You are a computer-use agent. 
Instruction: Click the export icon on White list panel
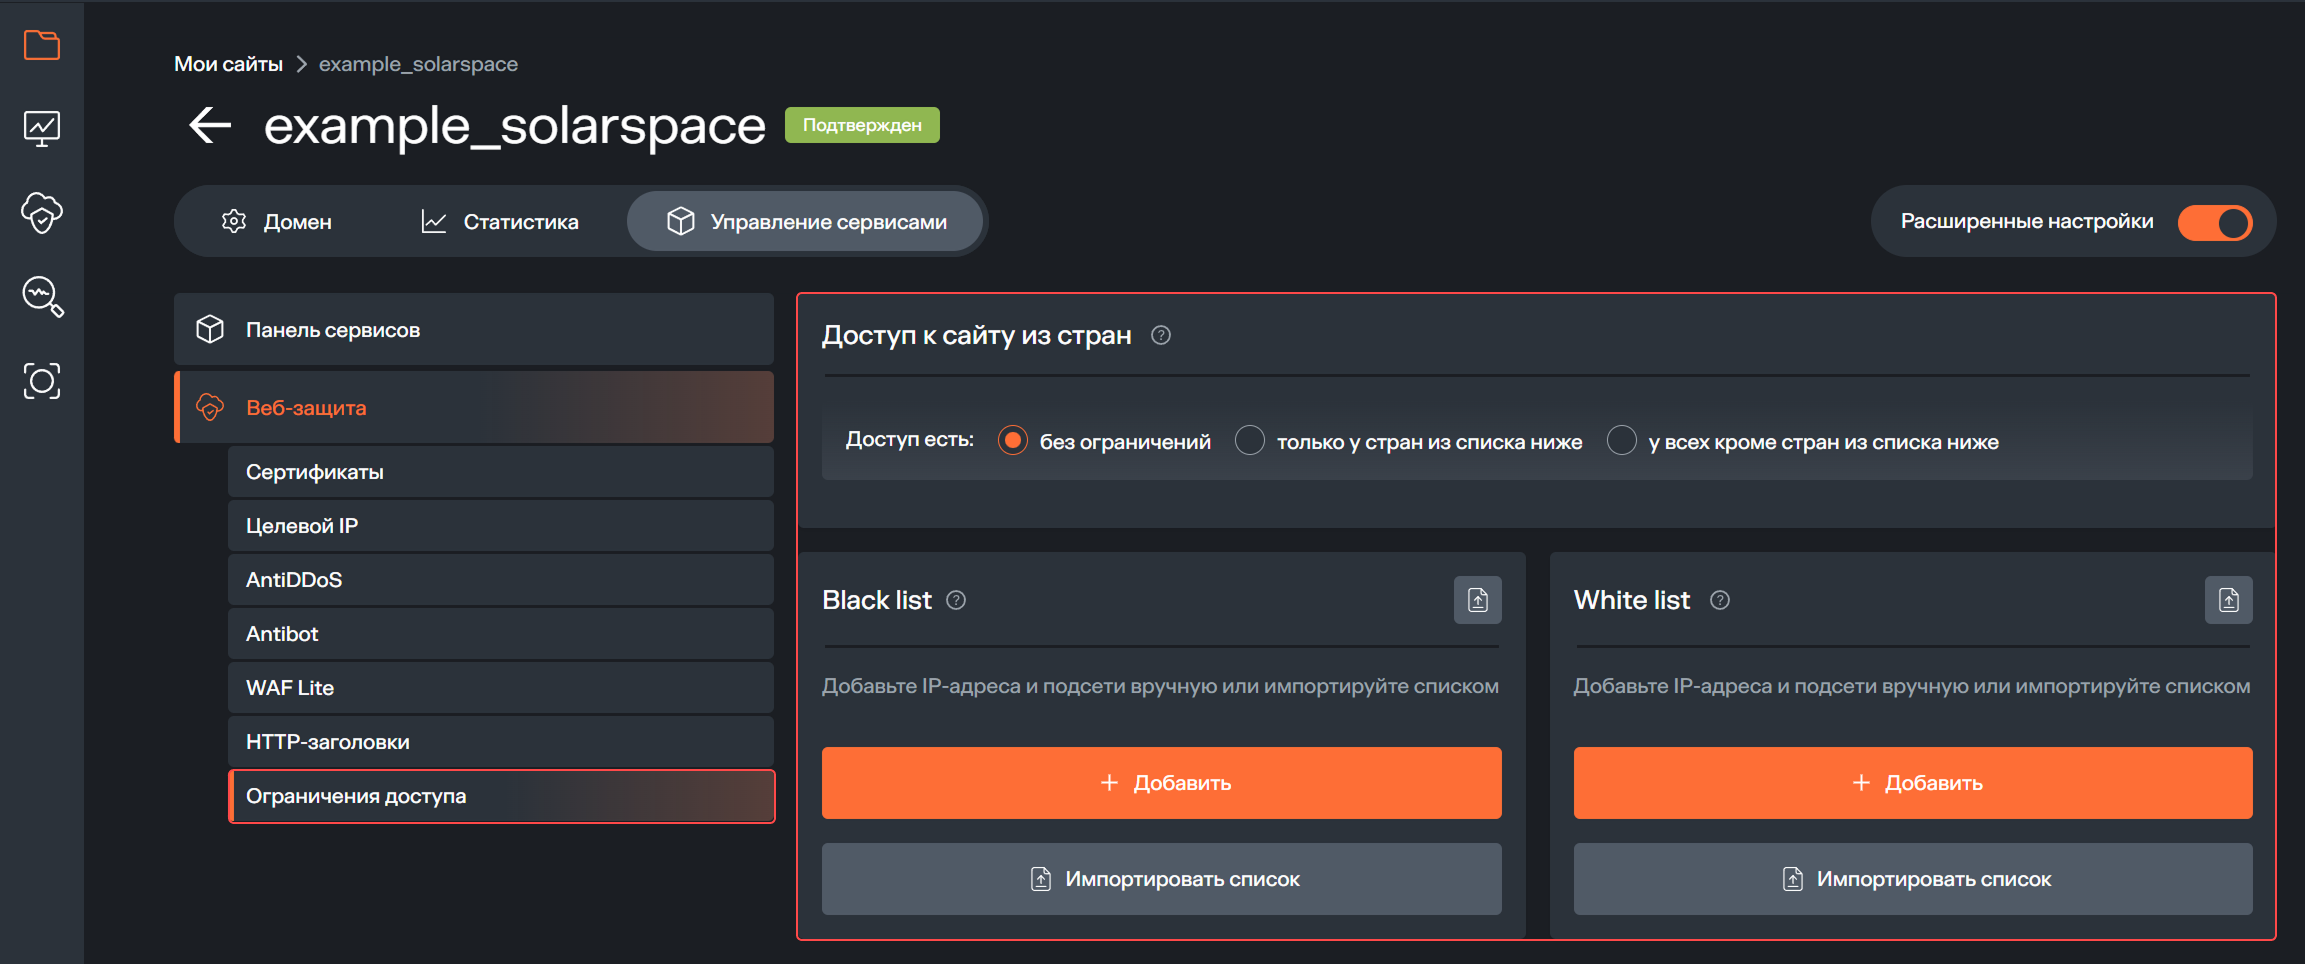click(2229, 600)
